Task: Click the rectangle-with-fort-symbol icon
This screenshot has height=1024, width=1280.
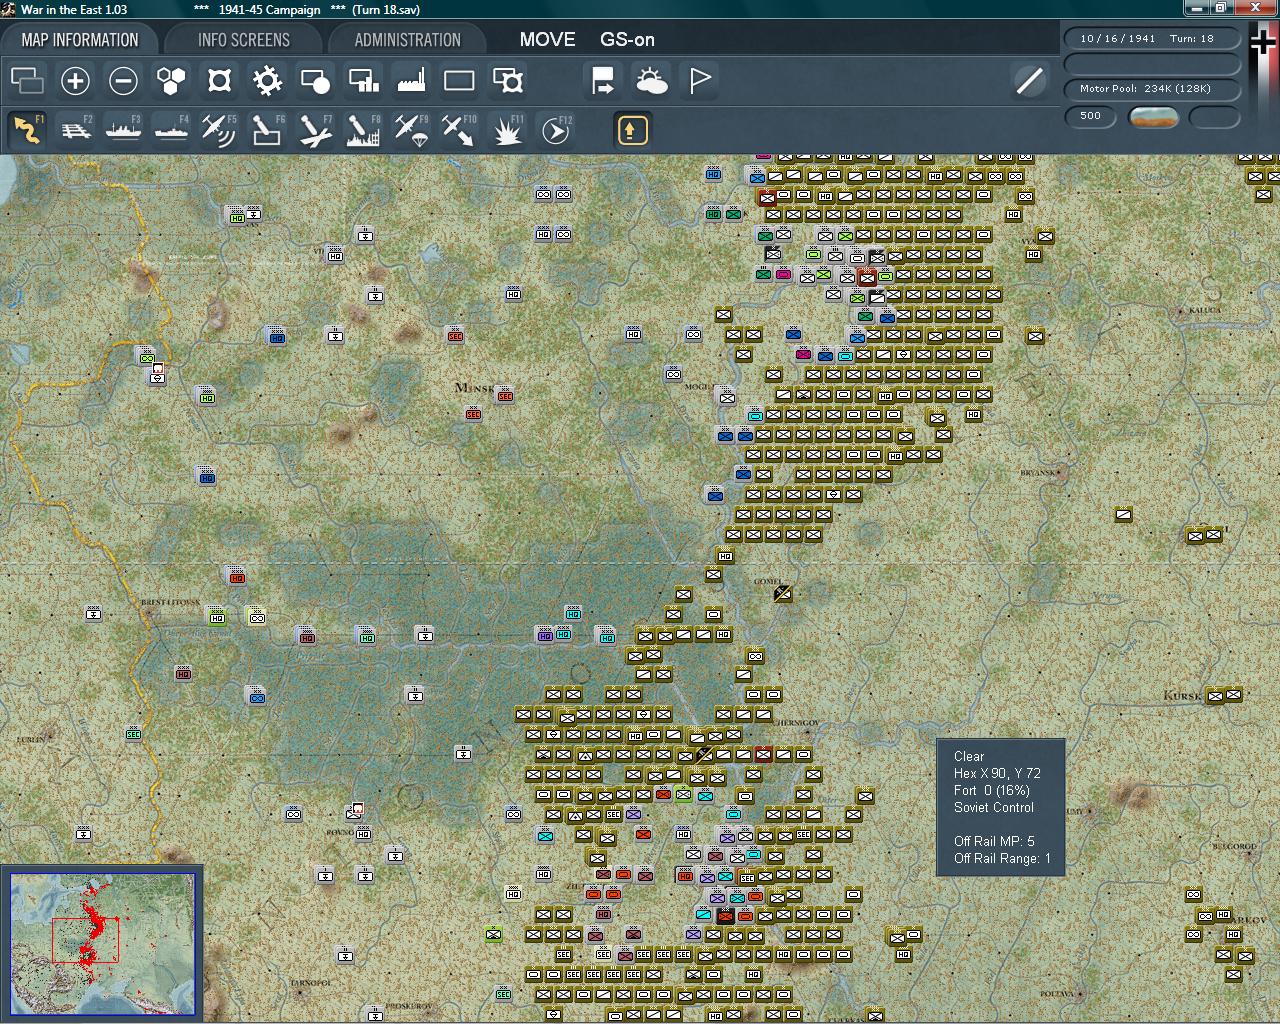Action: [x=507, y=81]
